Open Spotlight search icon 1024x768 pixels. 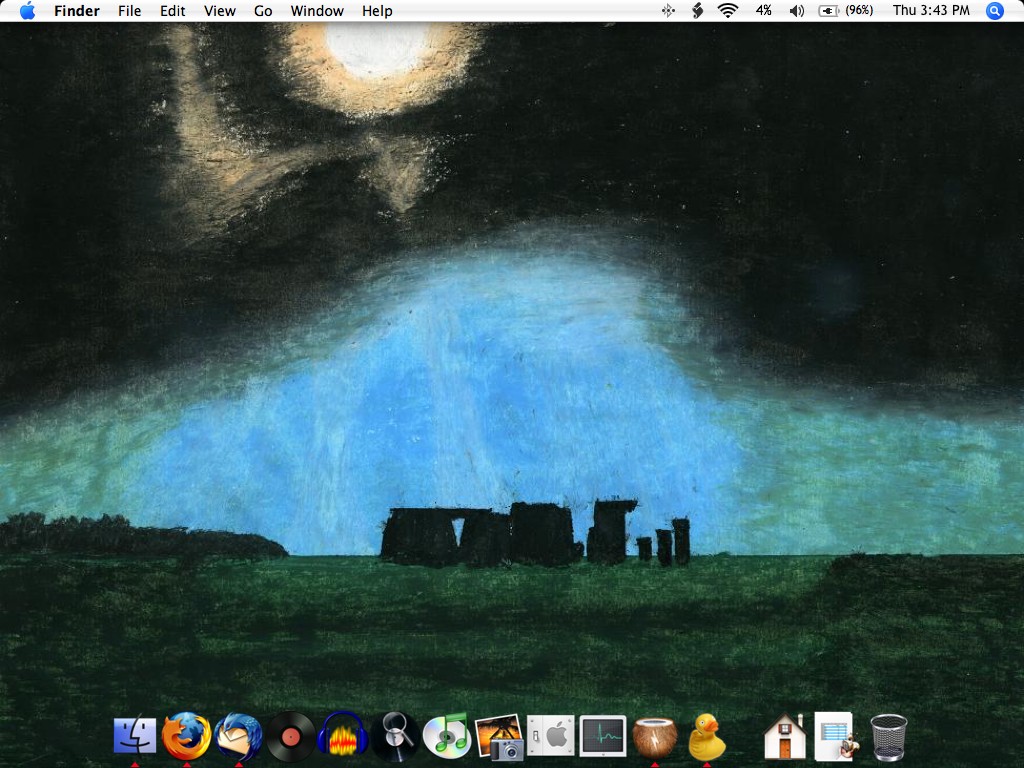coord(995,11)
